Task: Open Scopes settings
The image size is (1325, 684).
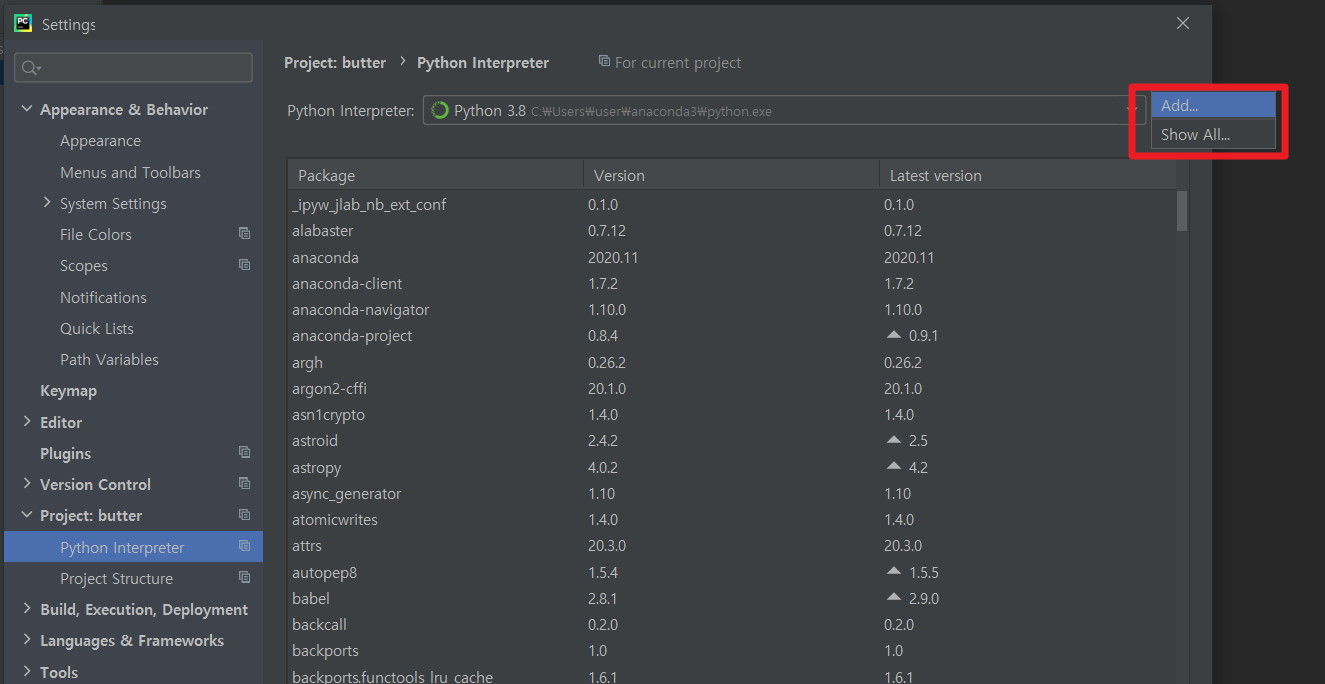Action: (x=84, y=266)
